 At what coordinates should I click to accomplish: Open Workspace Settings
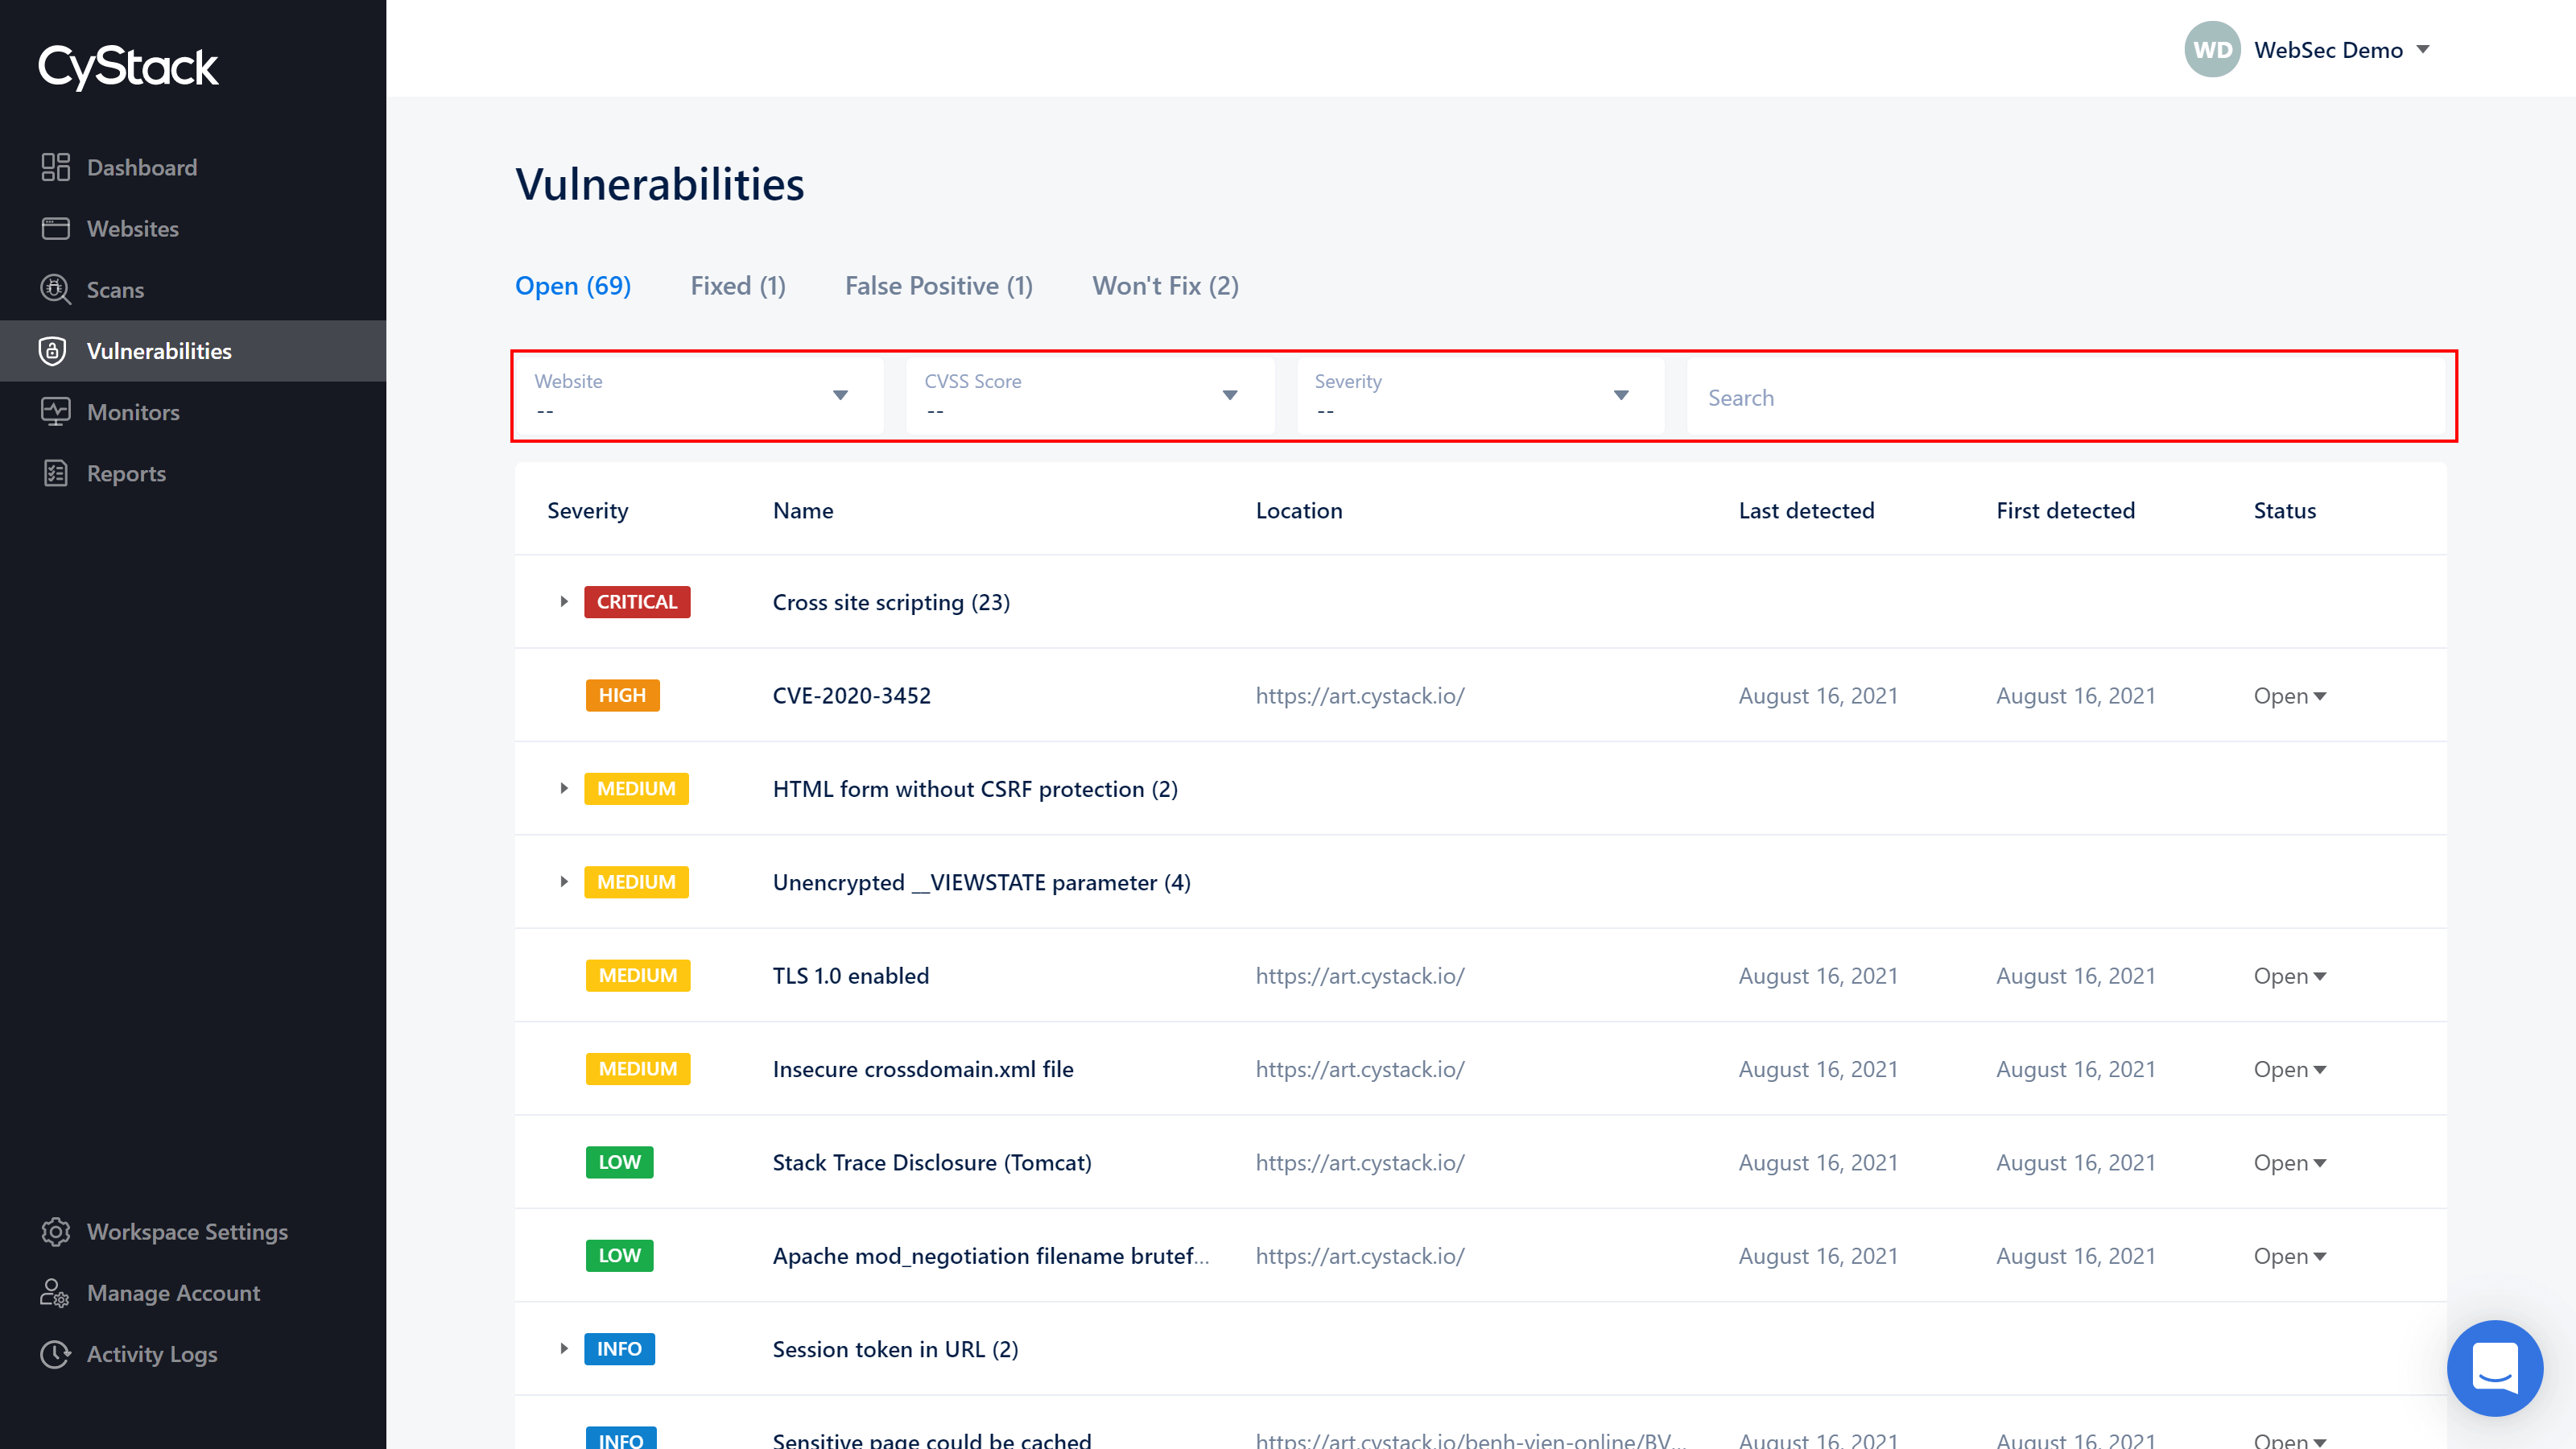[x=187, y=1232]
